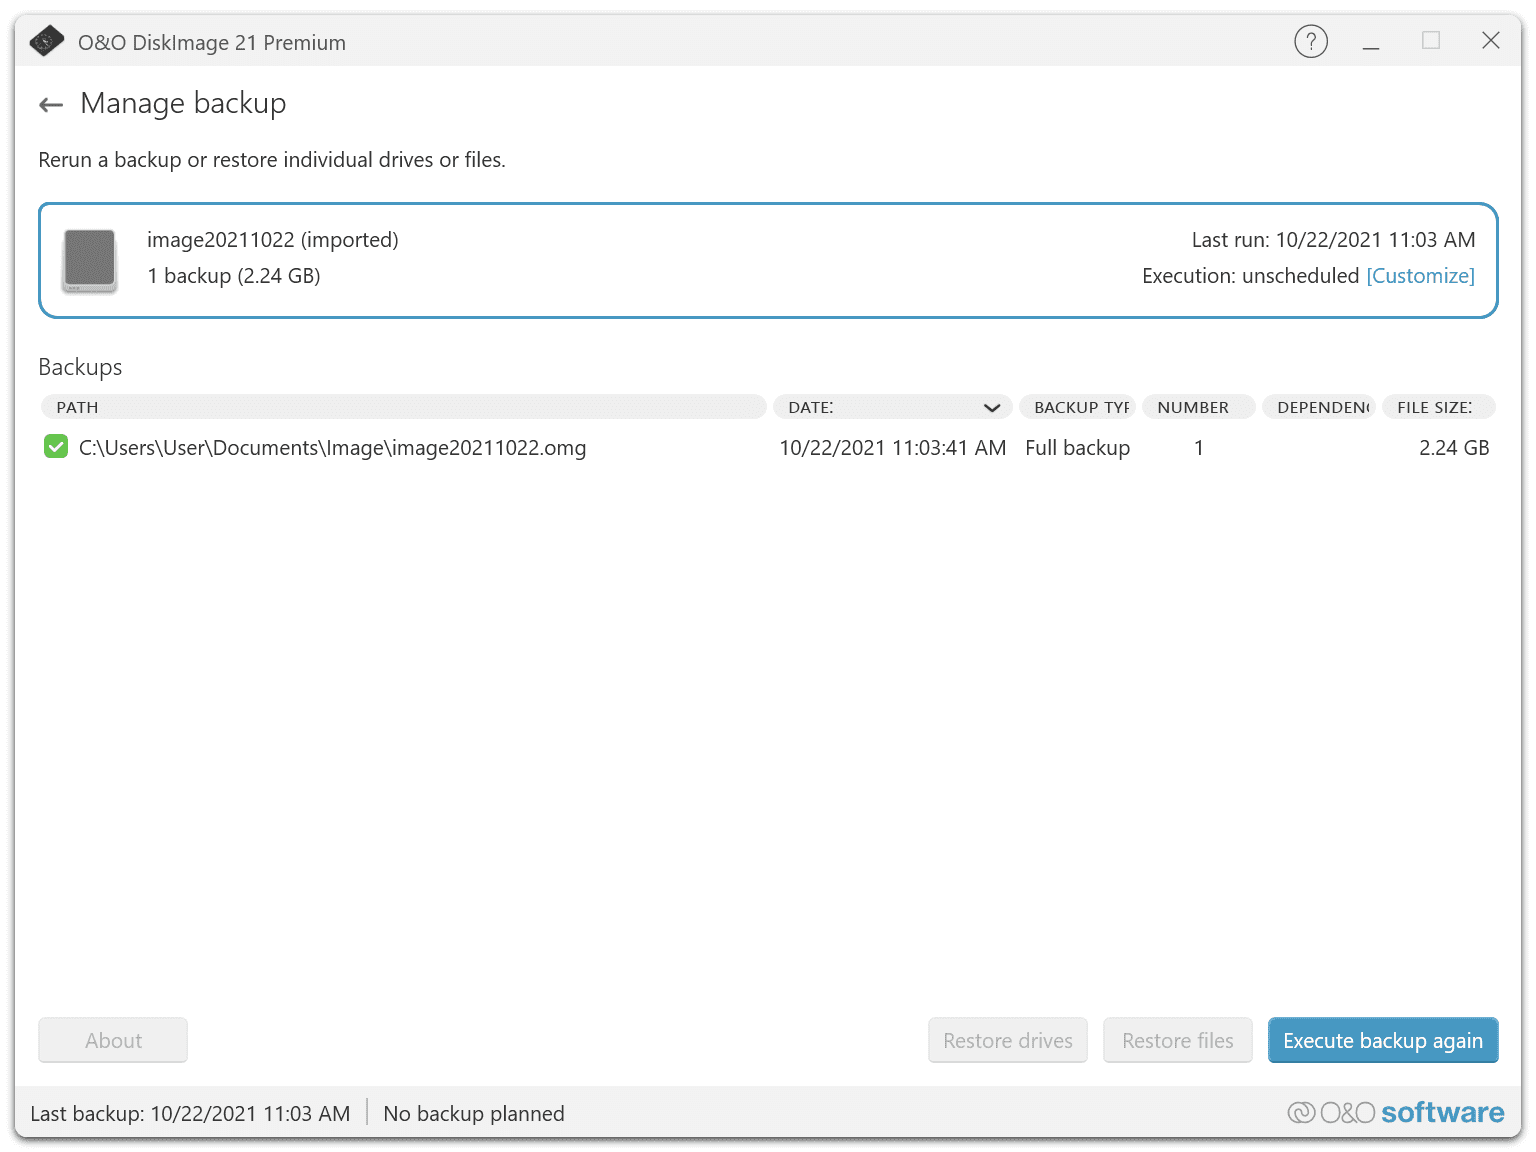Click the Restore files button
Screen dimensions: 1536x1152
tap(1178, 1040)
